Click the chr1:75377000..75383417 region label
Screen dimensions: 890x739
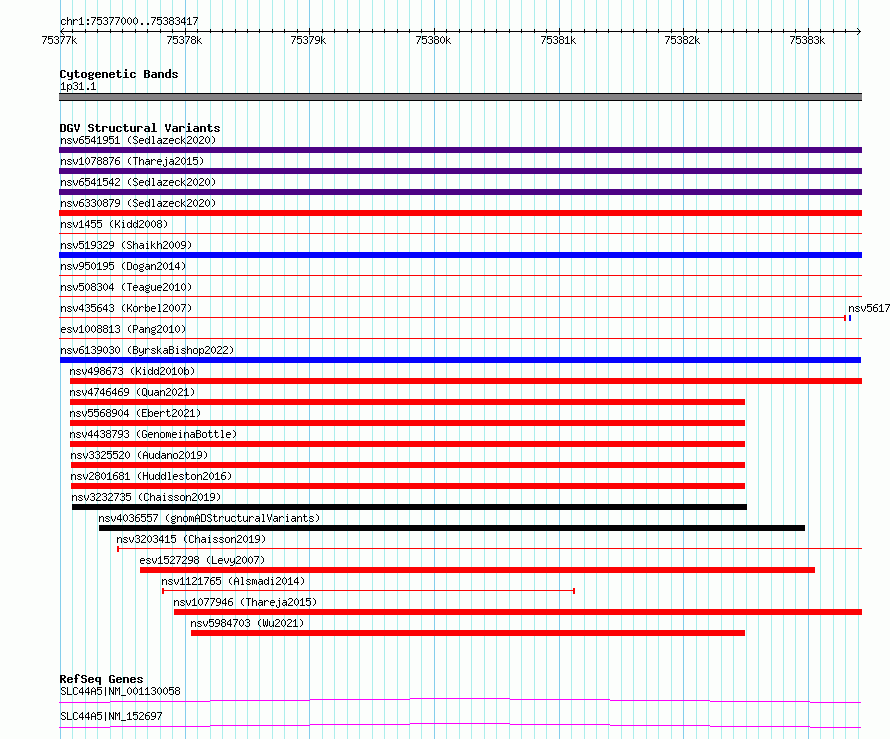(129, 21)
